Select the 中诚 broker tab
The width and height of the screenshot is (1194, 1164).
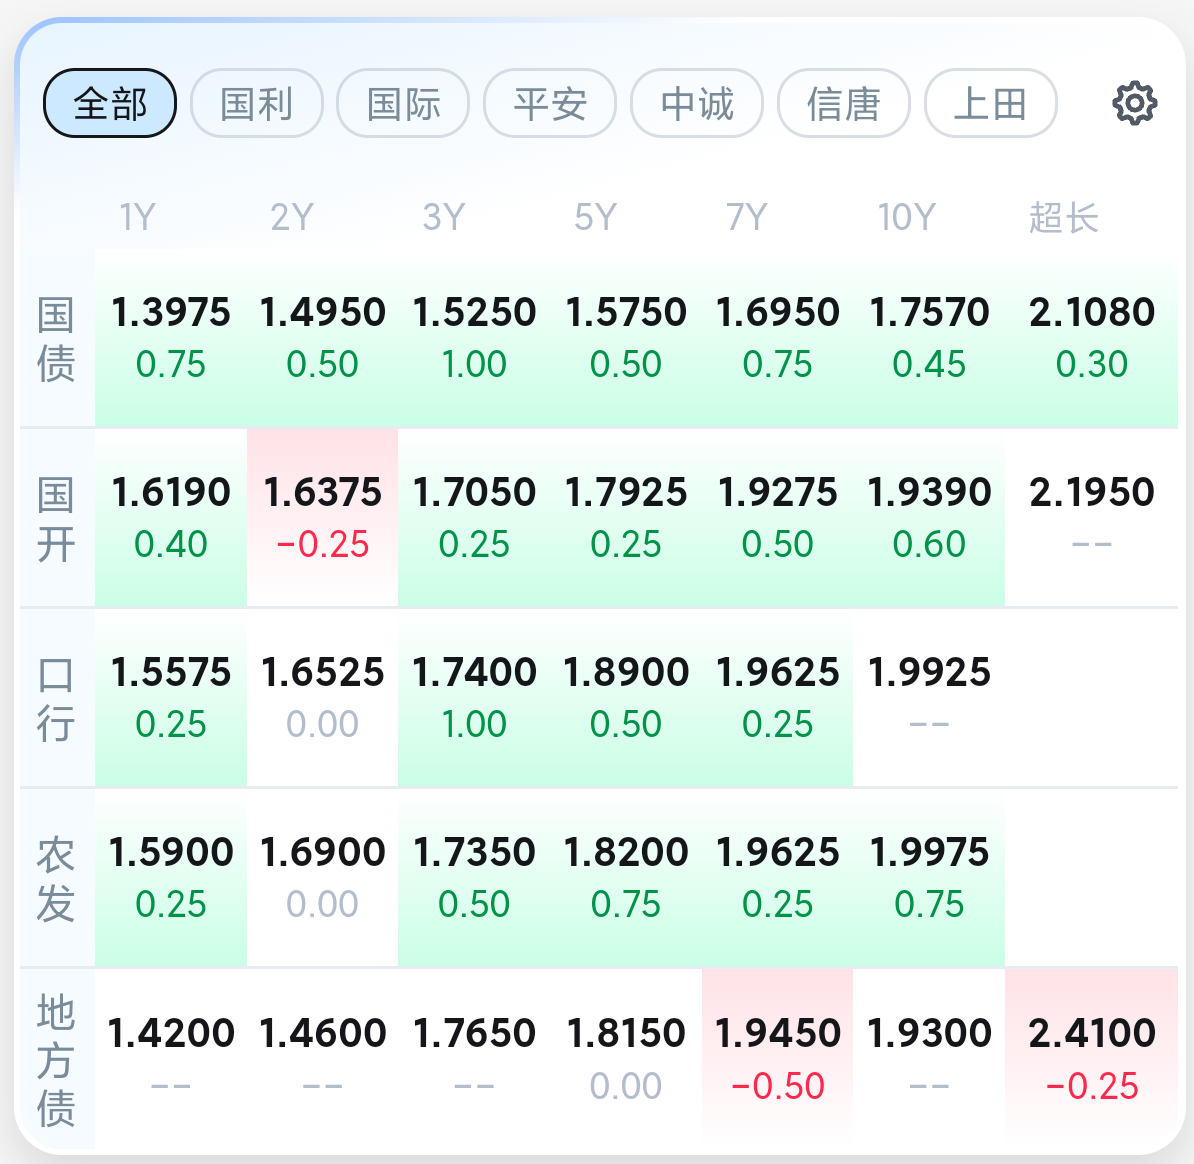pos(697,103)
